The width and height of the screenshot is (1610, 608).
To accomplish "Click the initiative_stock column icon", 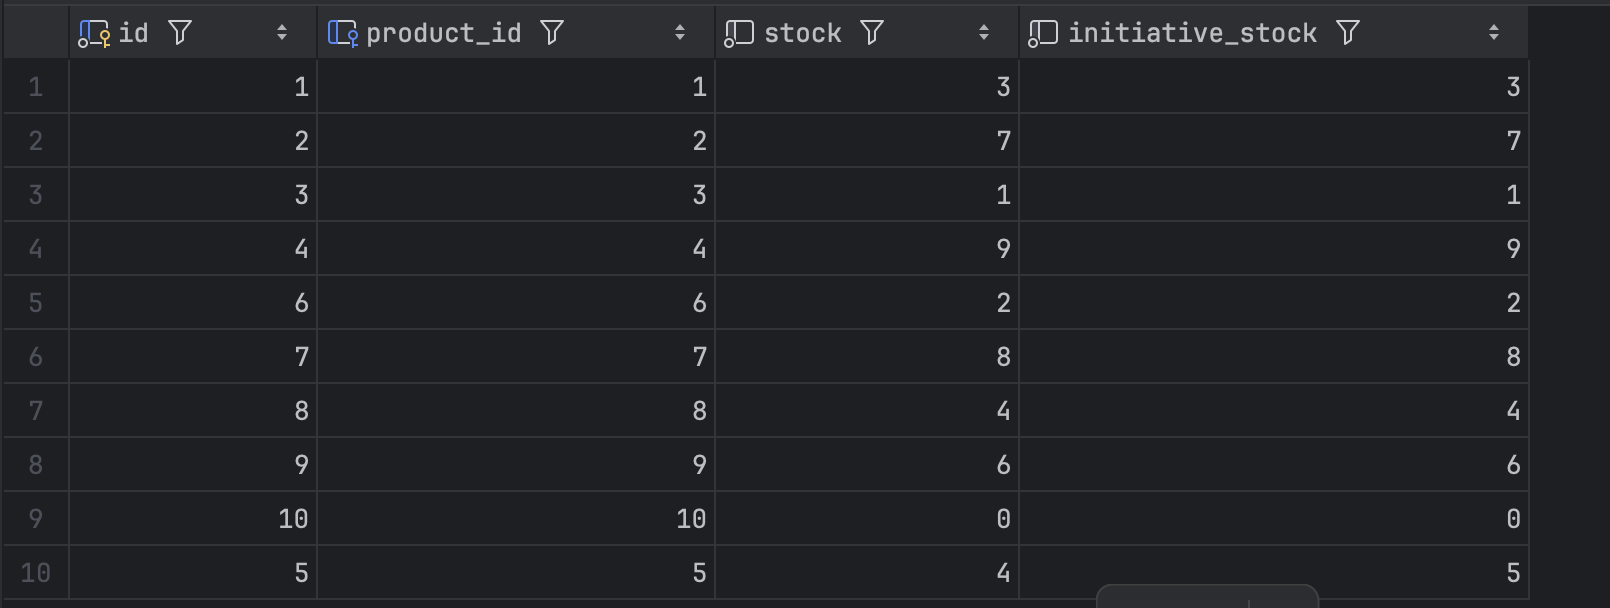I will pyautogui.click(x=1043, y=33).
